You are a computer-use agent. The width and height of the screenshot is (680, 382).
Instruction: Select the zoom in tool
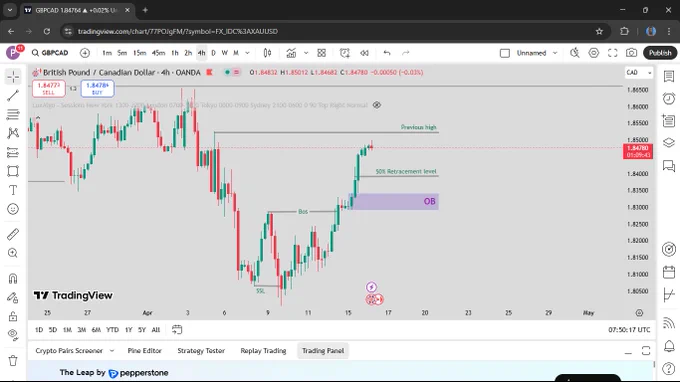[13, 253]
